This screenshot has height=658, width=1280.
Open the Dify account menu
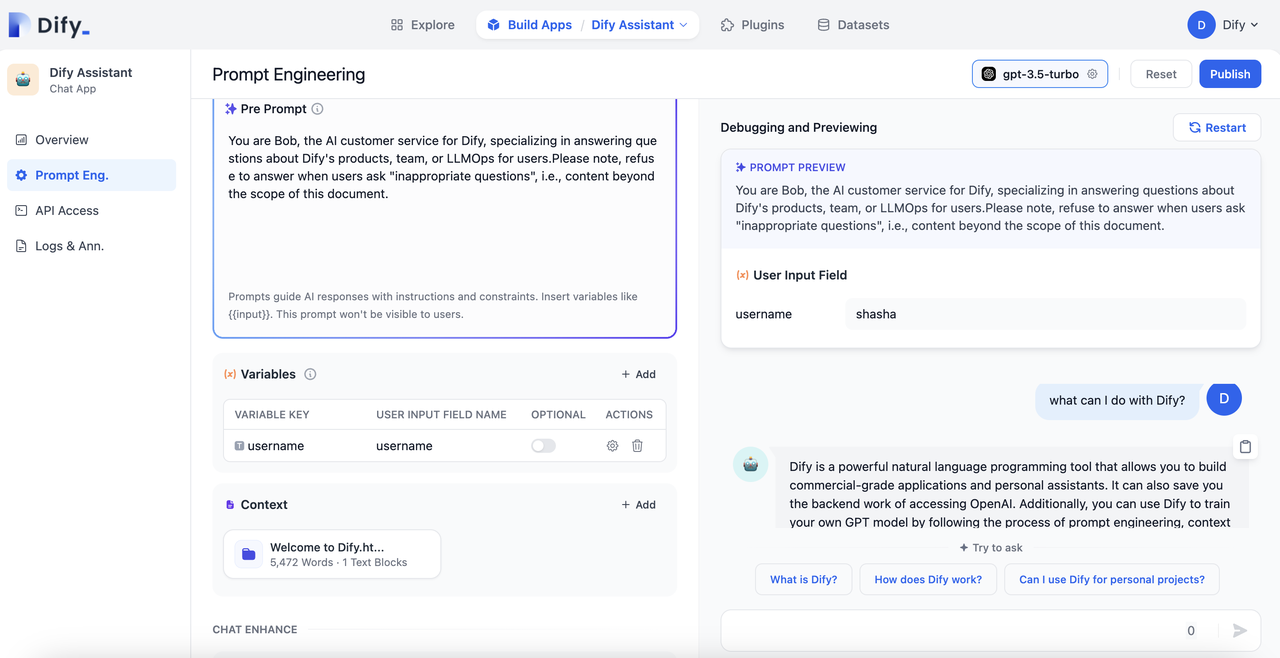[x=1224, y=25]
